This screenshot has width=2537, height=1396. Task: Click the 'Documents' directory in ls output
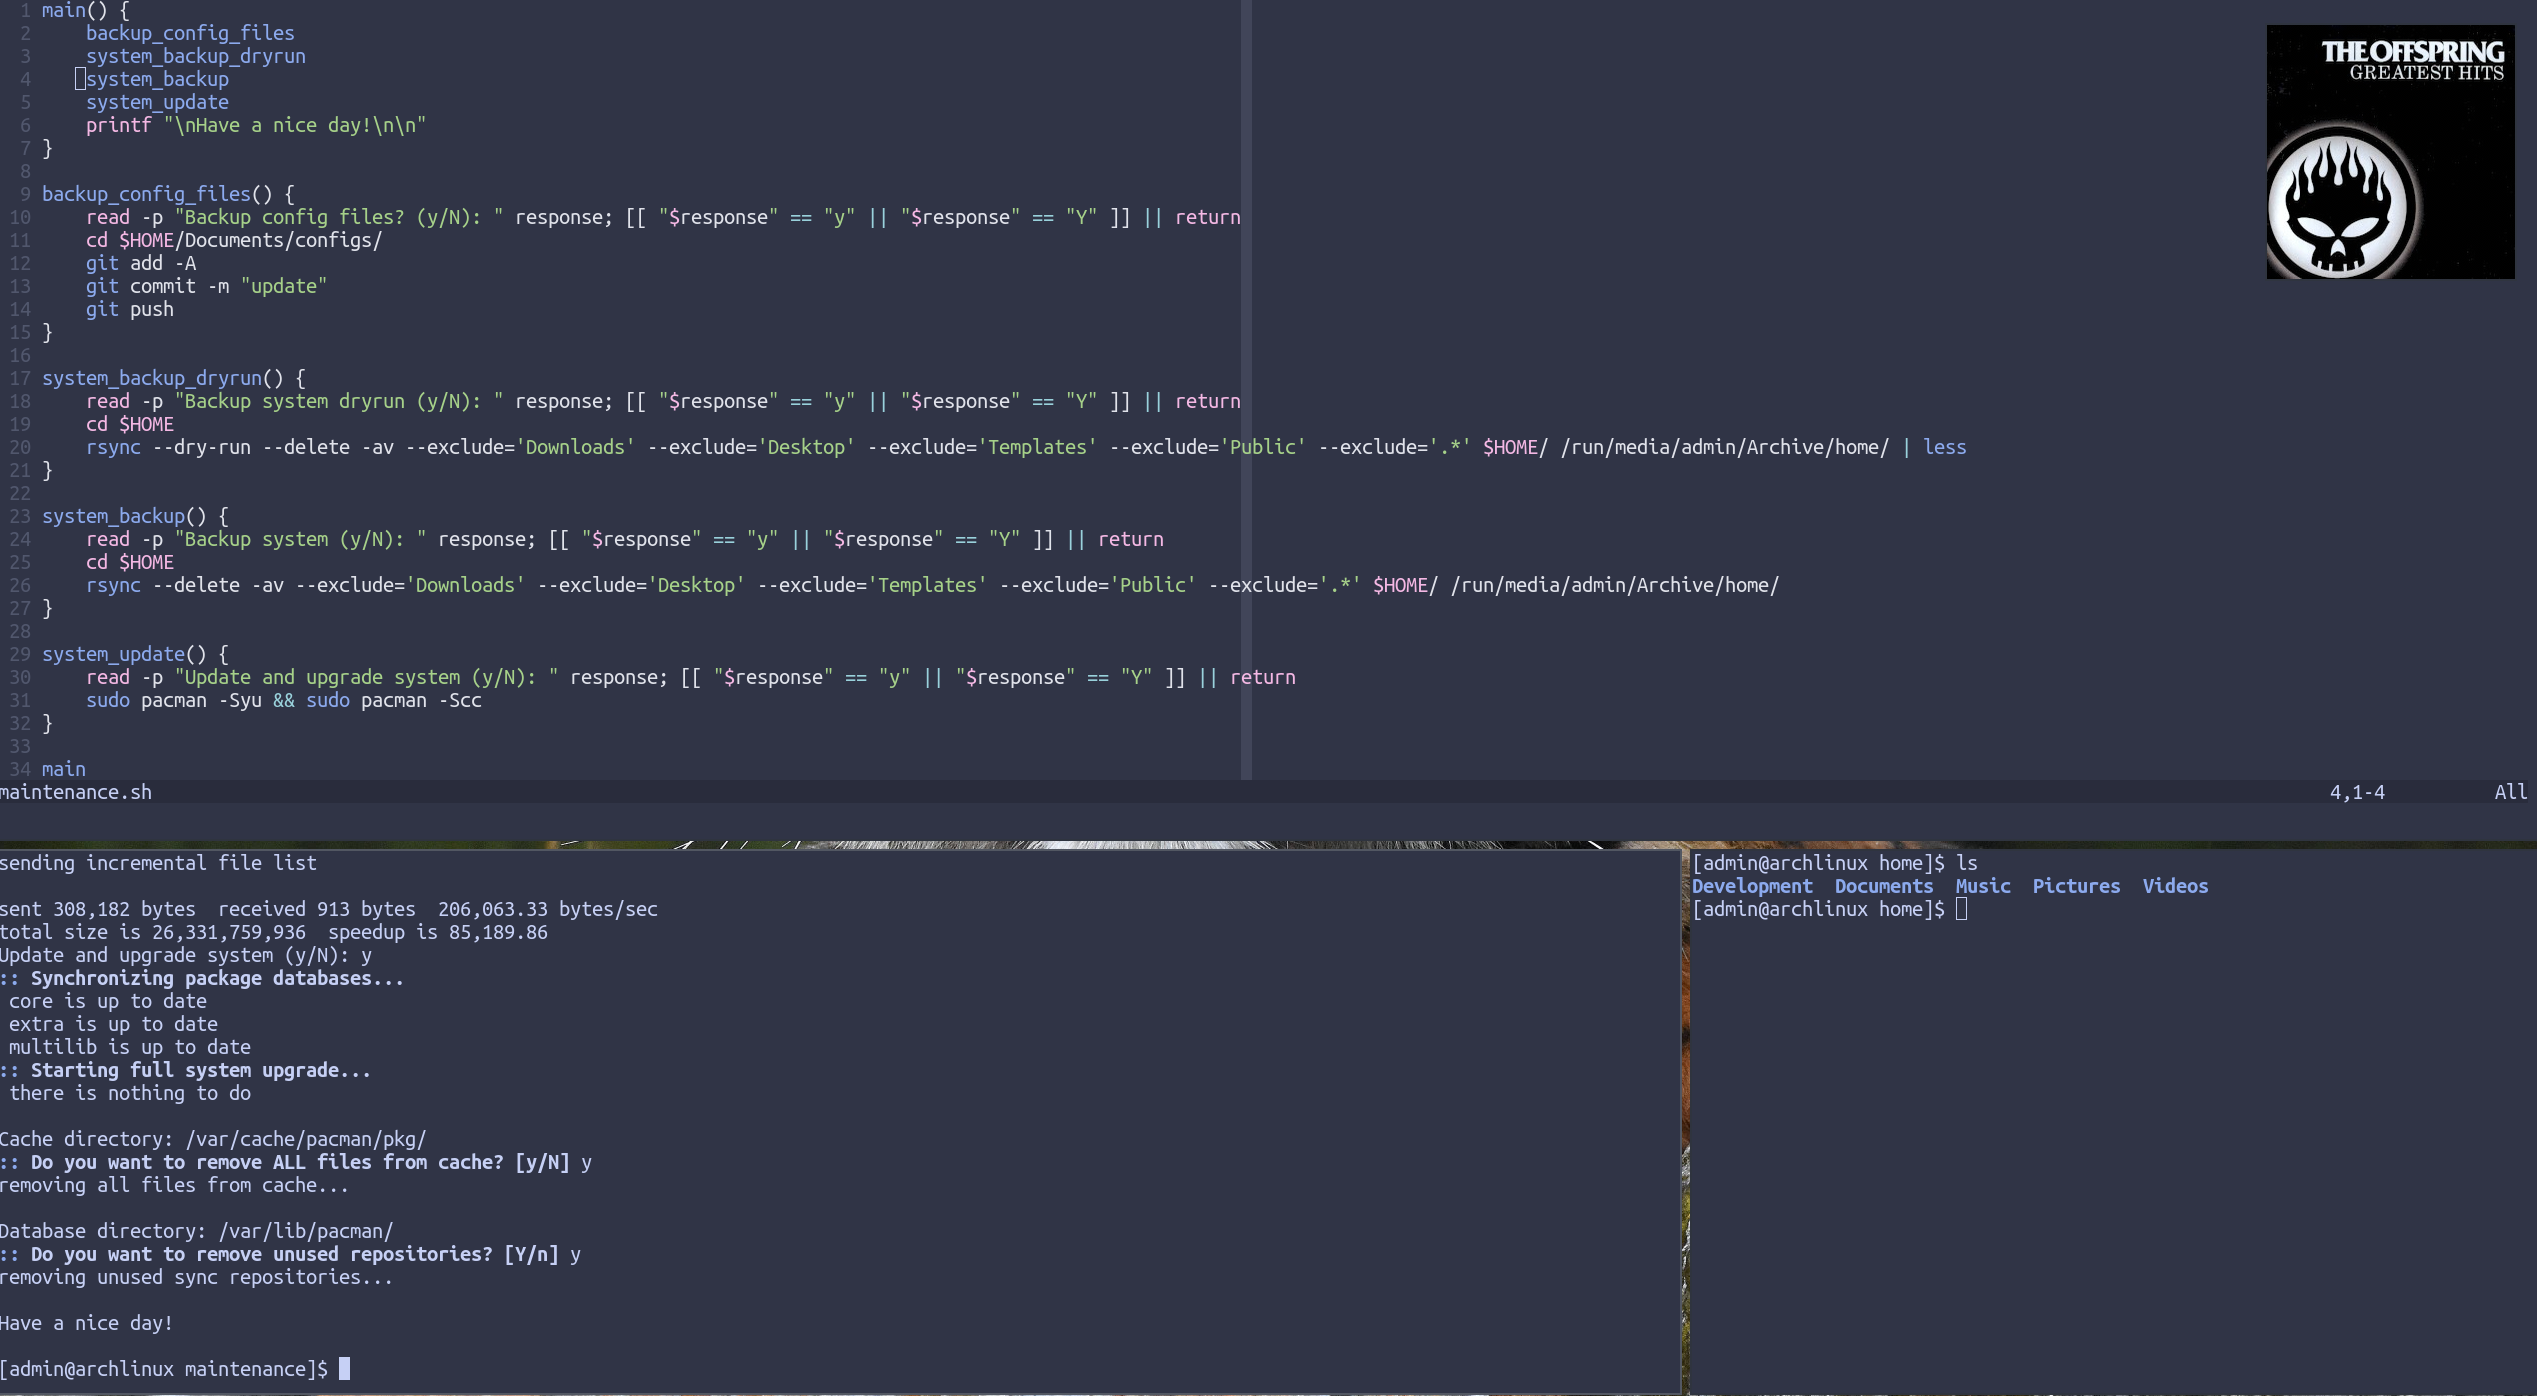coord(1884,886)
